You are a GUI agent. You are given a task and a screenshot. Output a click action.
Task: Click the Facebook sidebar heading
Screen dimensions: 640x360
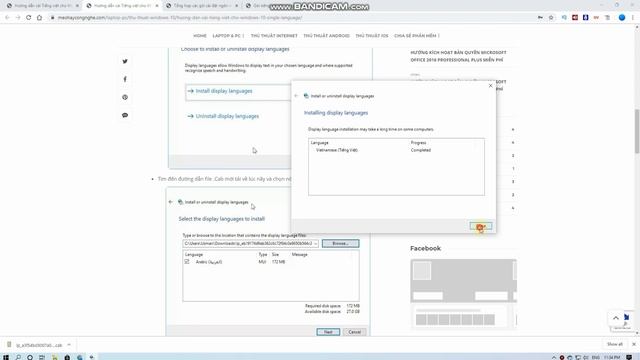click(x=425, y=248)
